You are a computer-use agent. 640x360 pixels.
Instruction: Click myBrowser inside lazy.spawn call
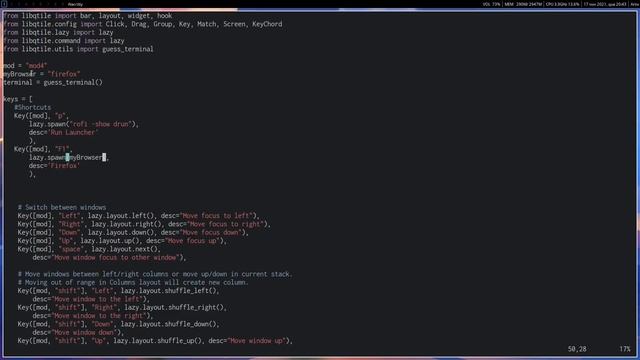[x=86, y=158]
